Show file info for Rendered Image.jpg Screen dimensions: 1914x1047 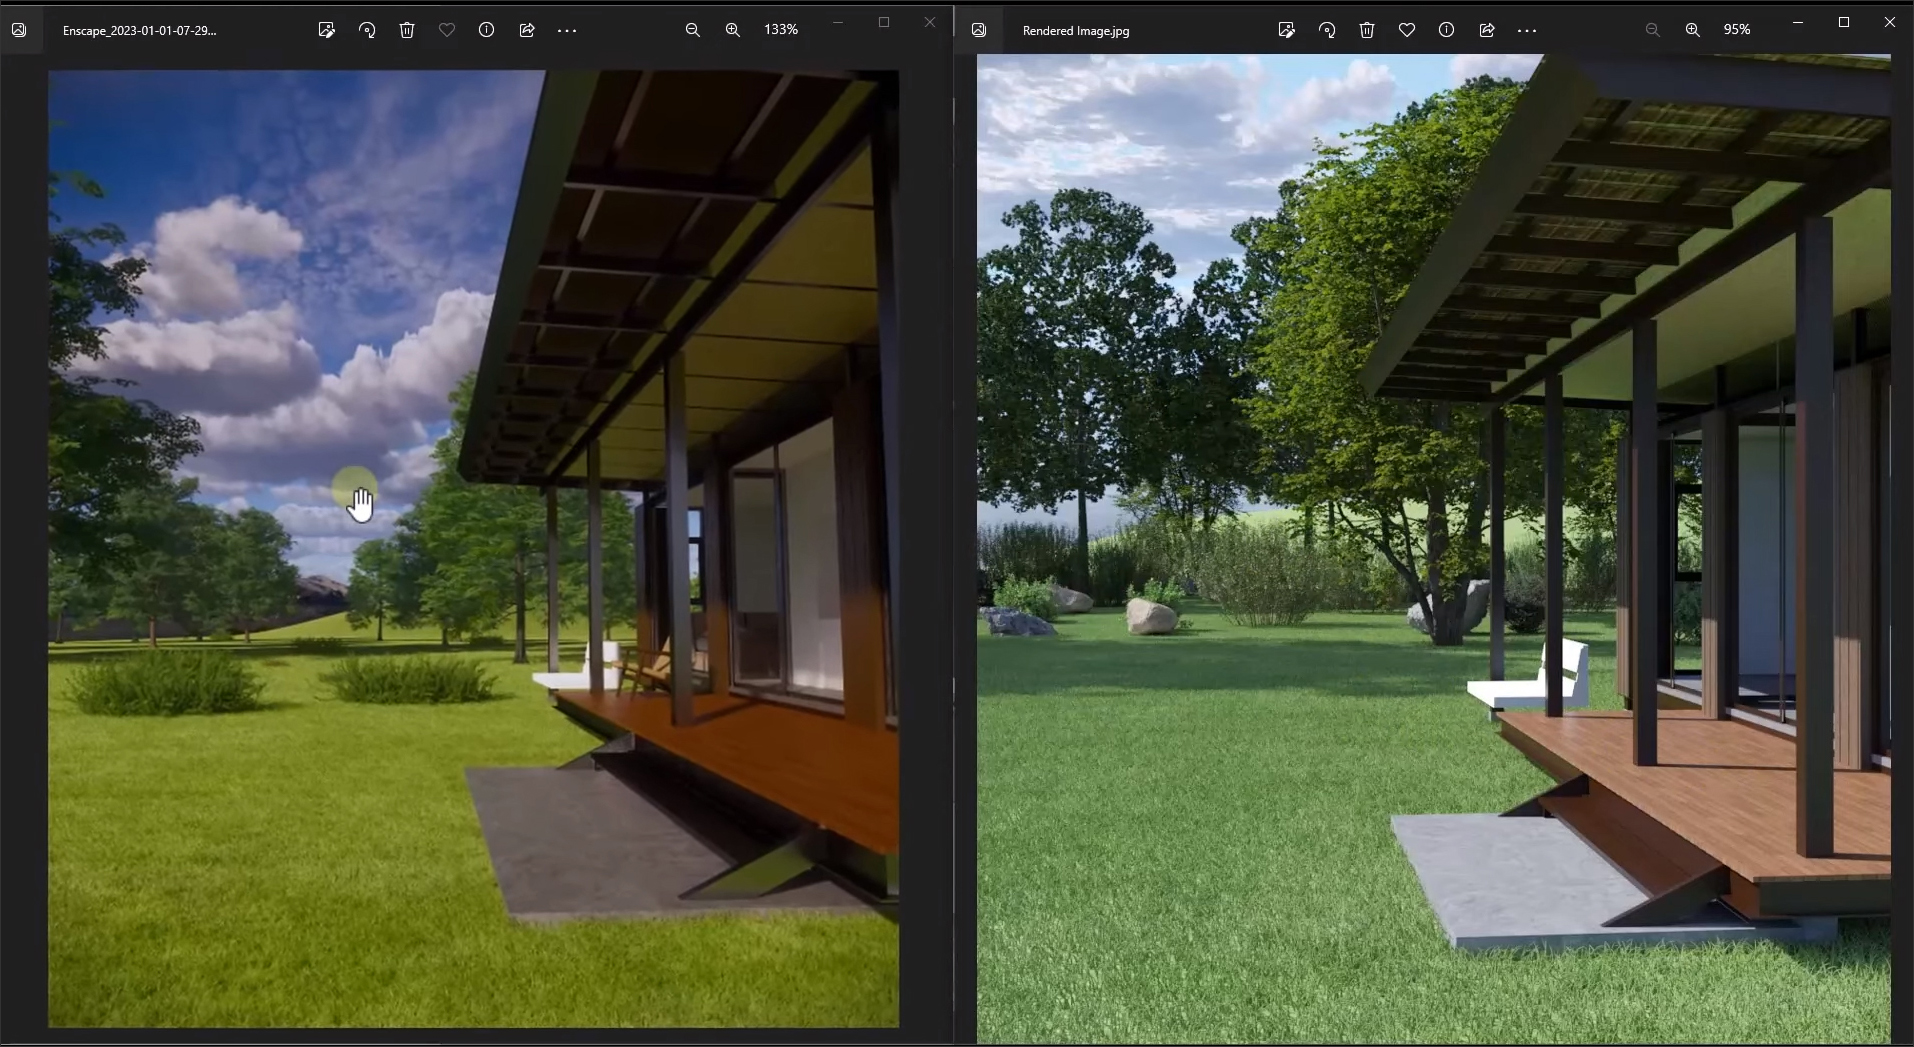click(1447, 30)
